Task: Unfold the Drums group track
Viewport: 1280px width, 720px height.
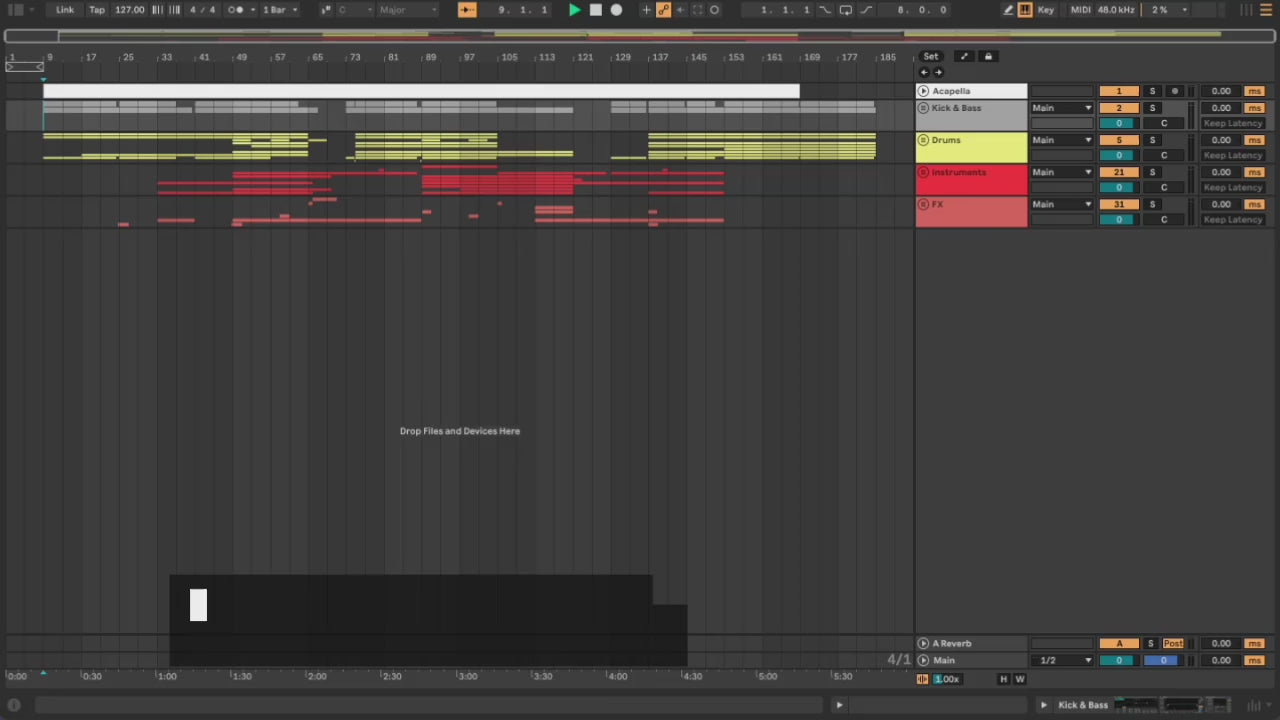Action: point(923,140)
